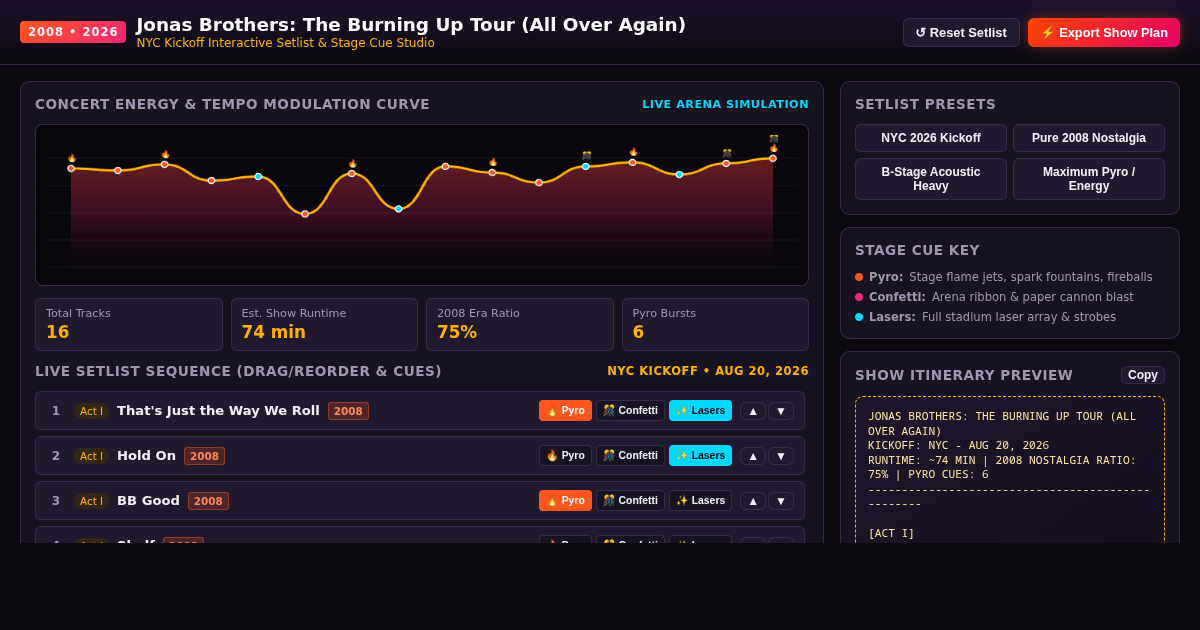Move Hold On up one slot
The image size is (1200, 630).
(x=753, y=456)
